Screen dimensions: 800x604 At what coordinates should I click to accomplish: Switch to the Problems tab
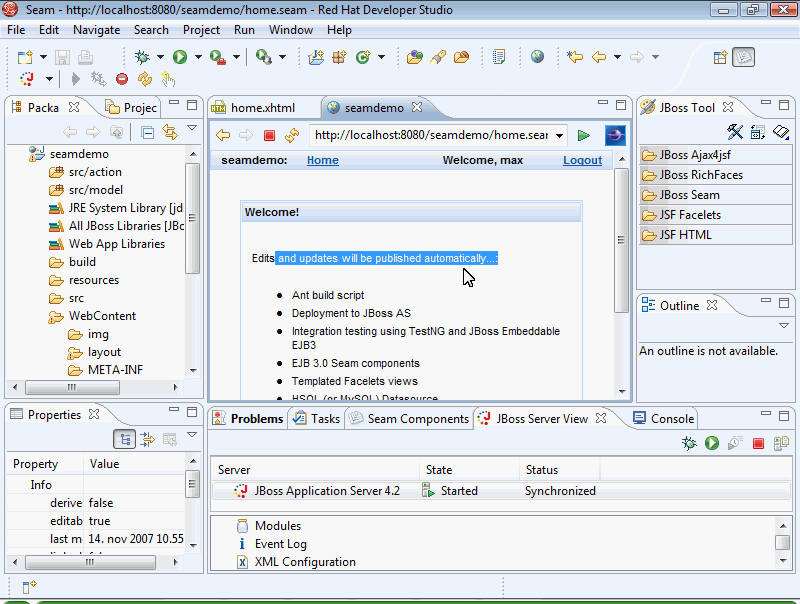click(248, 419)
